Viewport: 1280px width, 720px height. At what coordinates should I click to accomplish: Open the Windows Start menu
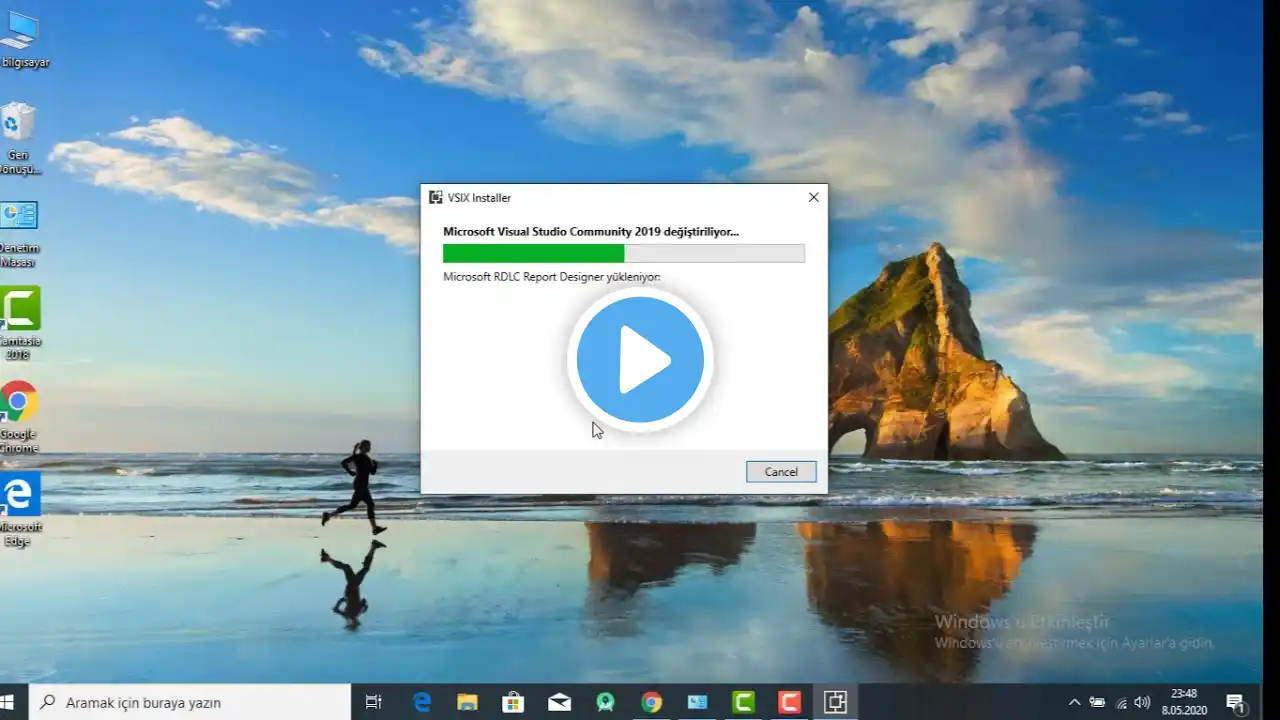tap(8, 702)
